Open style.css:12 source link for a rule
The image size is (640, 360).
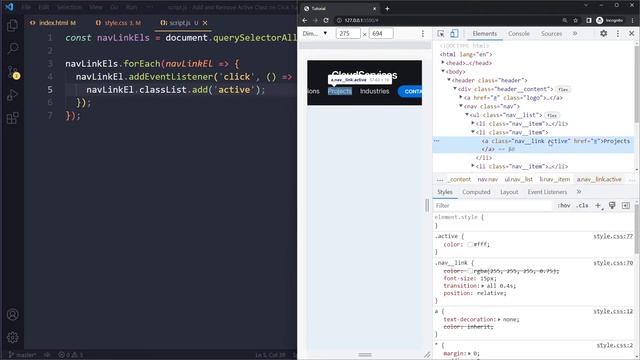coord(613,311)
